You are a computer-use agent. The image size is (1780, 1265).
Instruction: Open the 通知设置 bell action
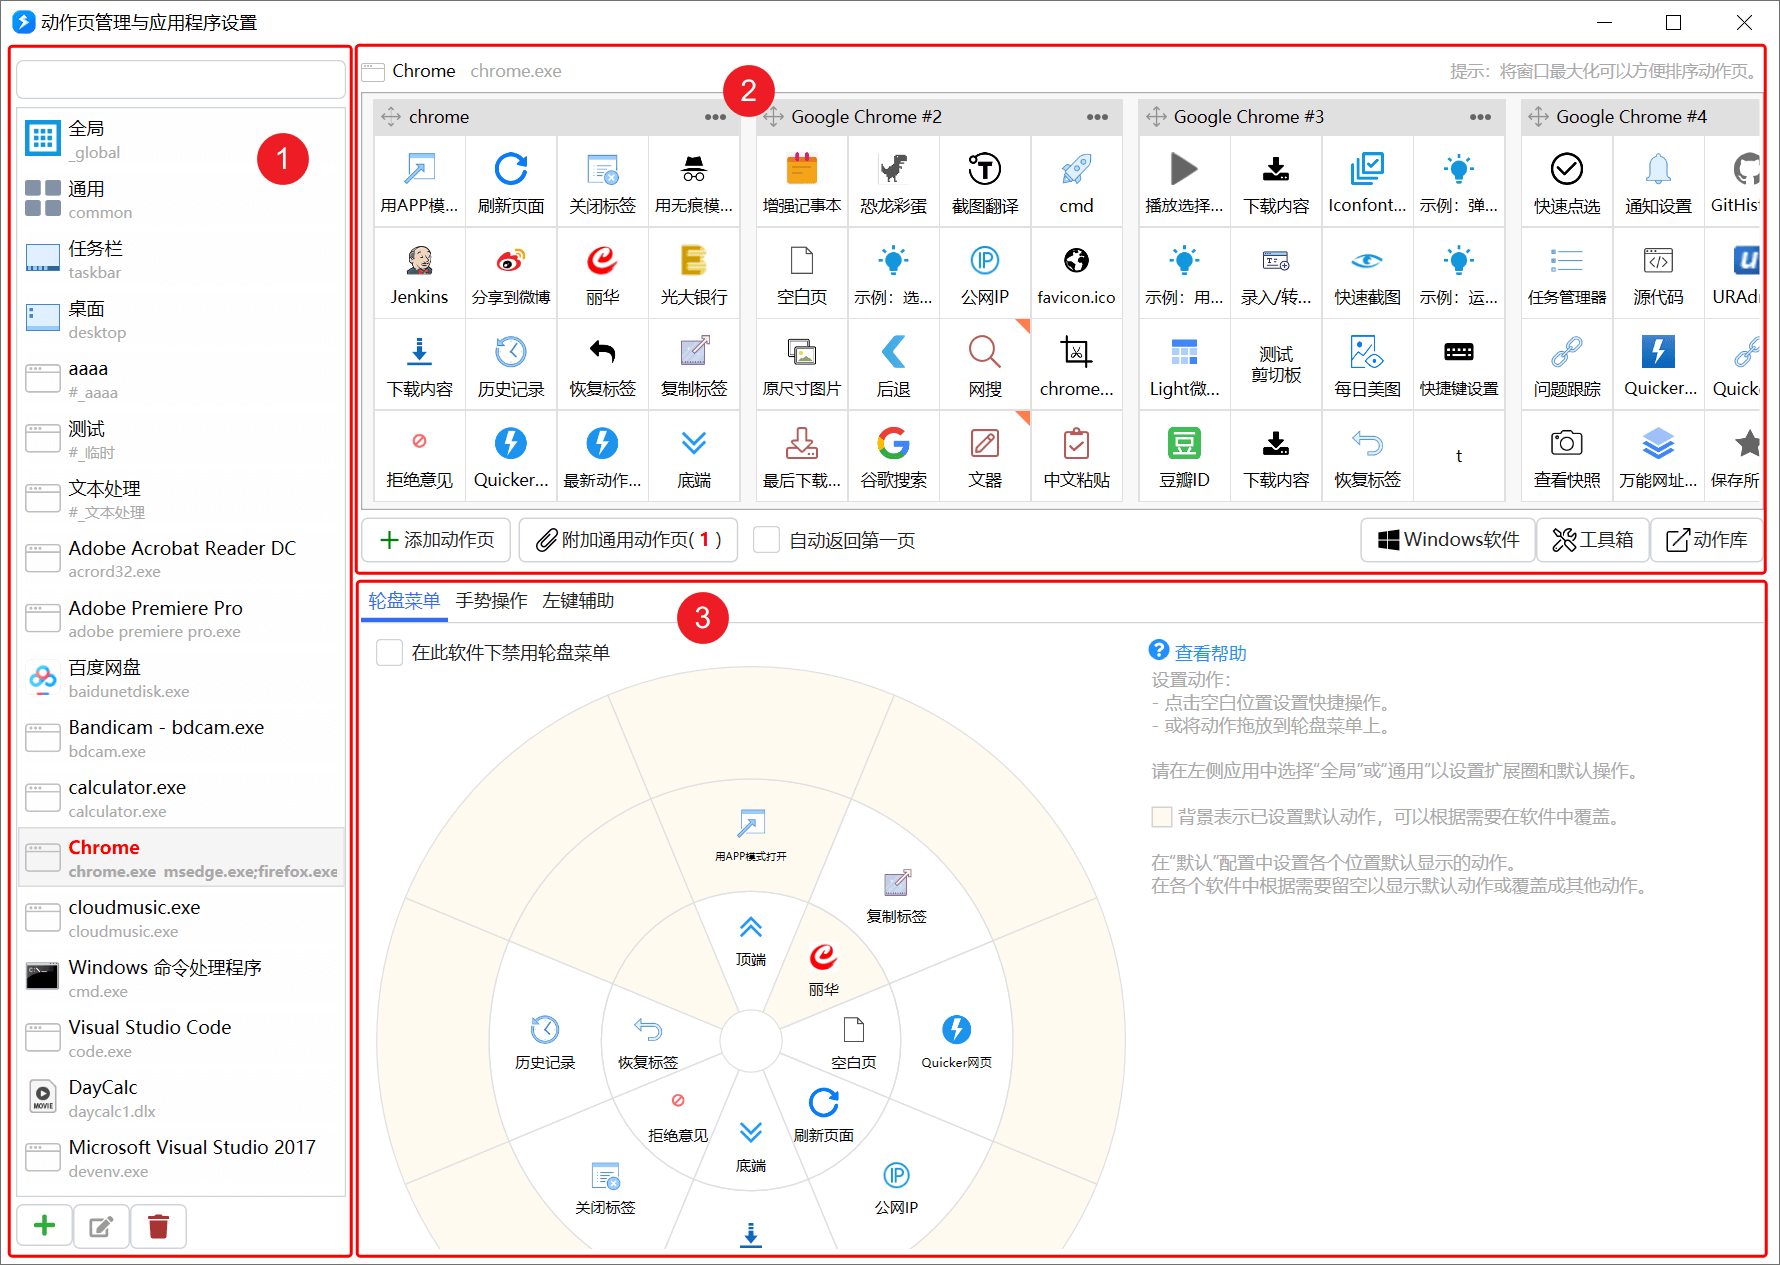pos(1658,182)
